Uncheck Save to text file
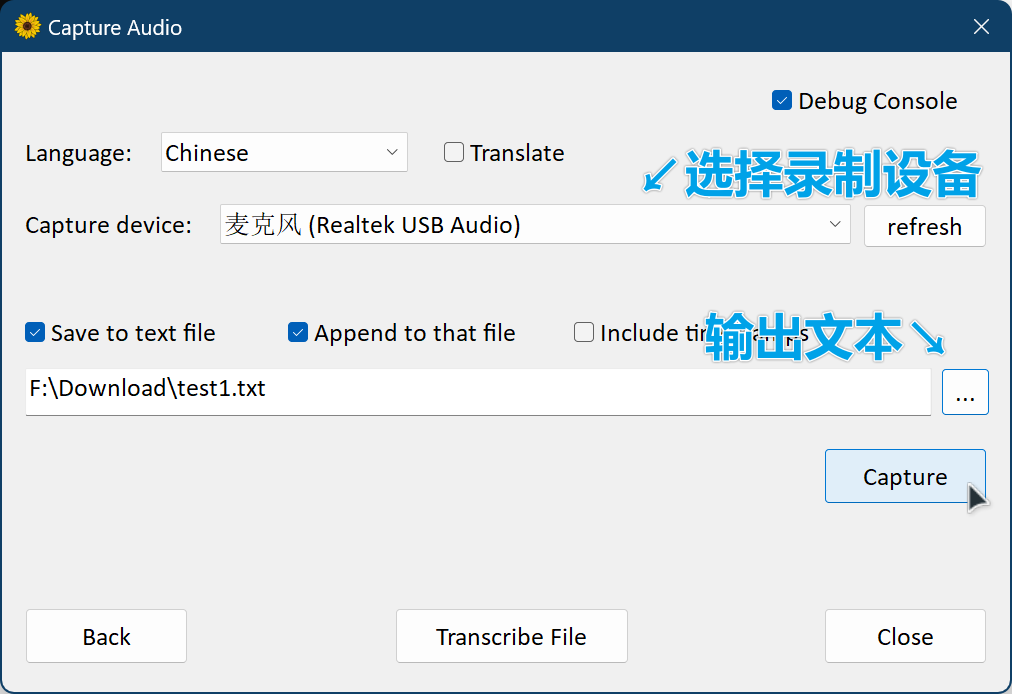 pos(35,333)
